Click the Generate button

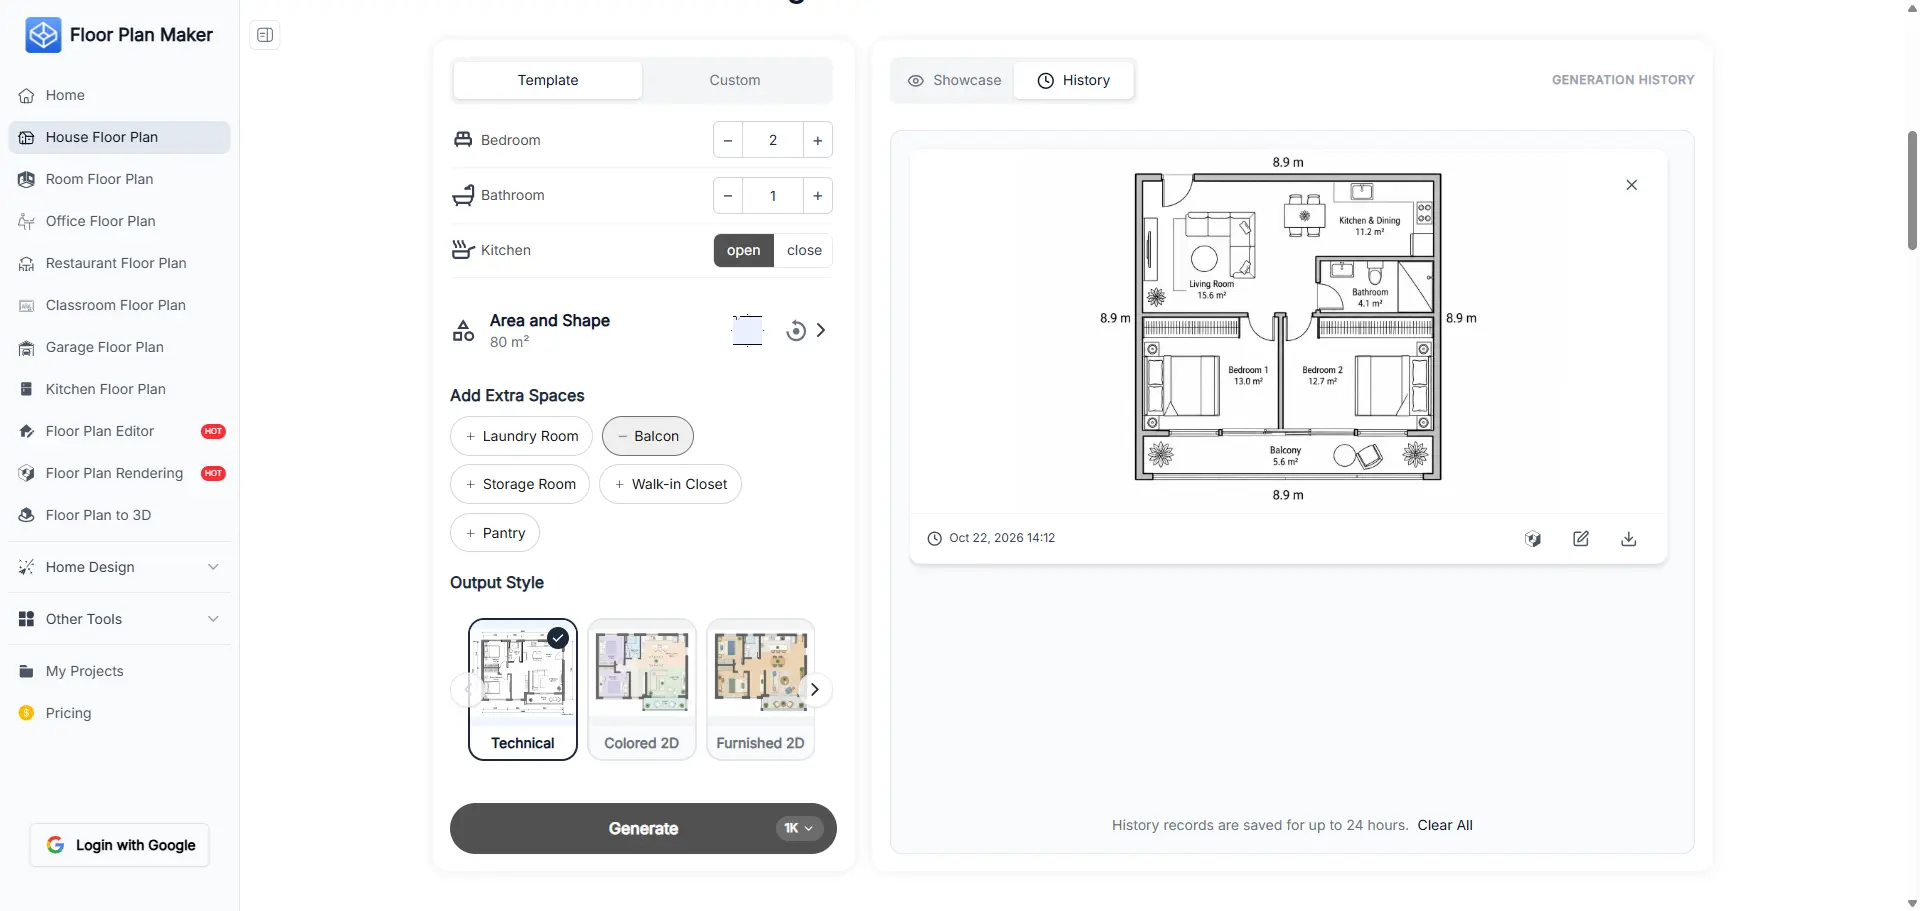[643, 829]
